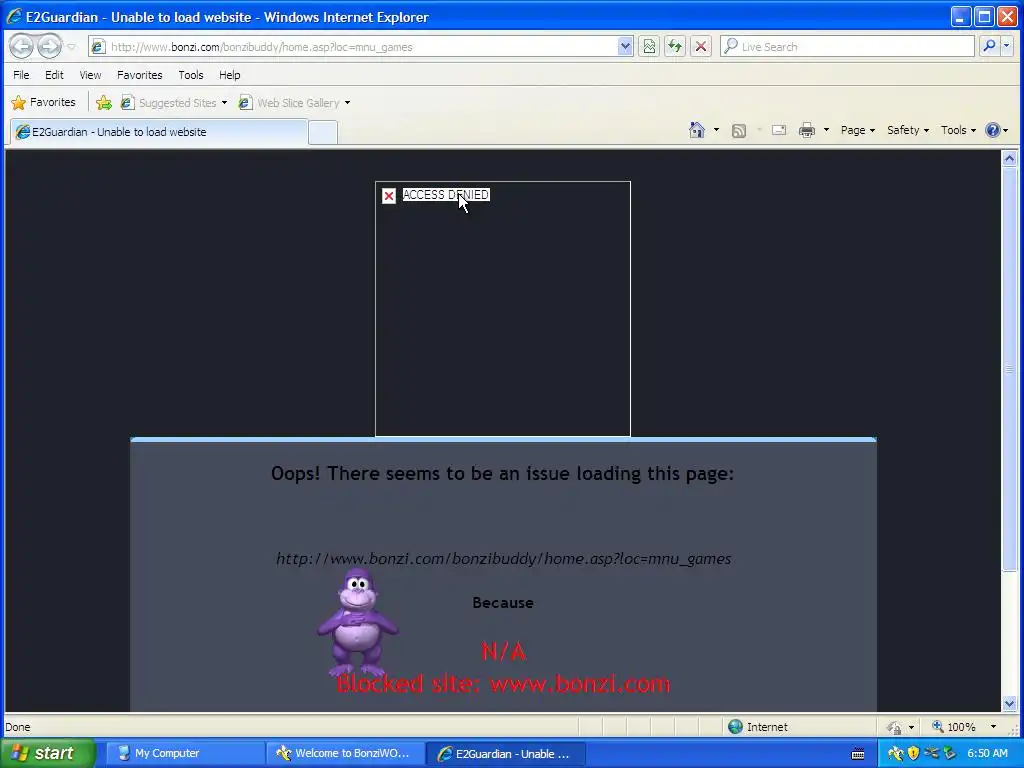Screen dimensions: 1024x768
Task: Add page to Favorites bar icon
Action: [103, 103]
